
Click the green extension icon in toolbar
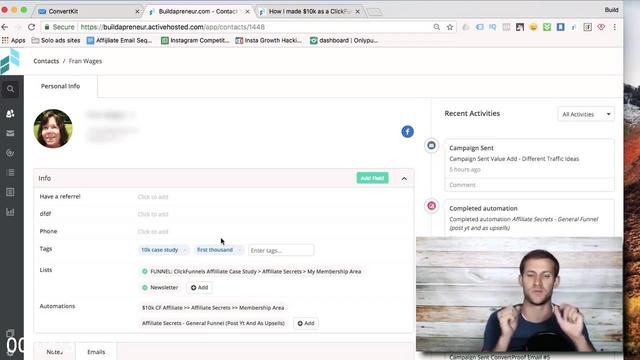click(547, 27)
